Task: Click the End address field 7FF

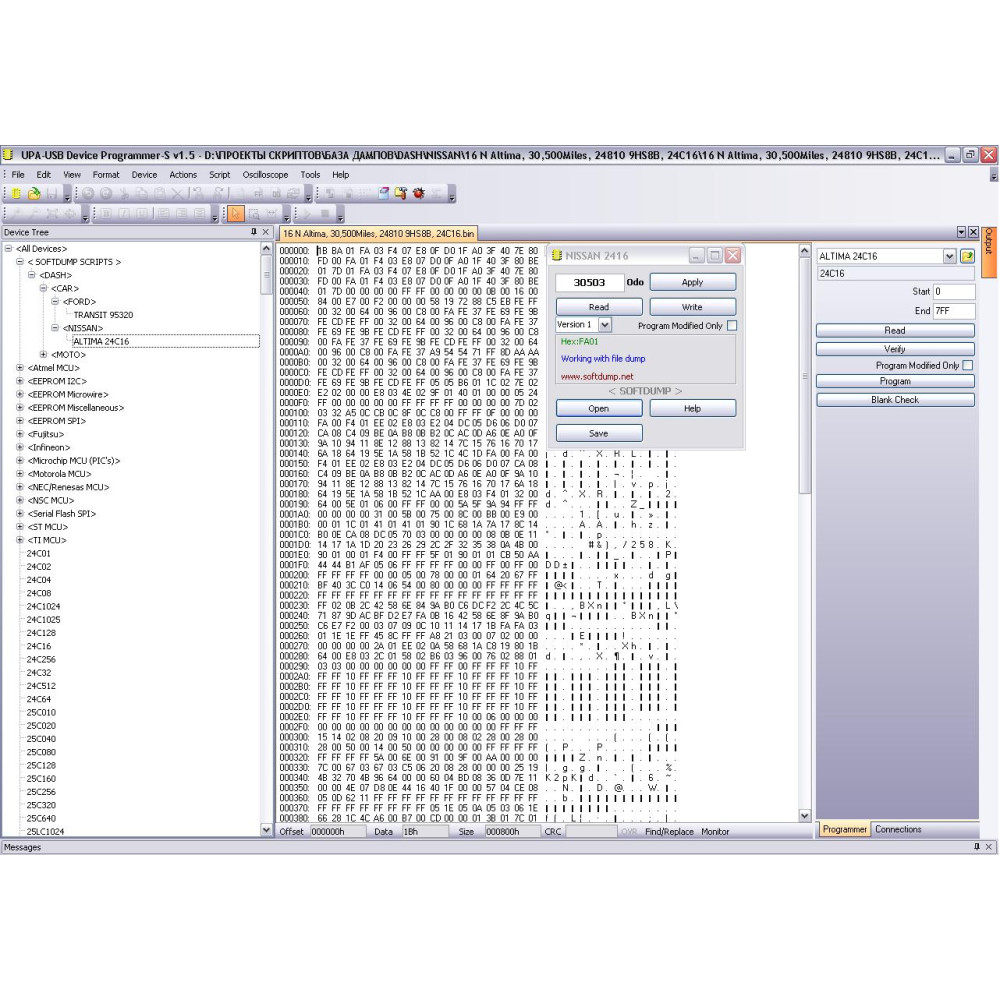Action: pyautogui.click(x=954, y=311)
